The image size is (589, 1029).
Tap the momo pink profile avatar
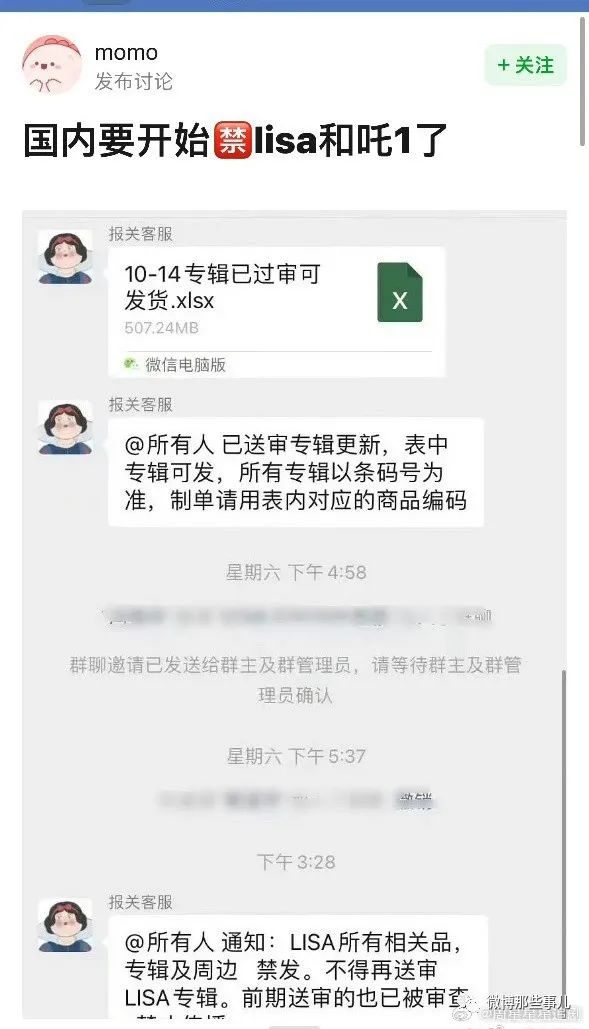coord(52,64)
